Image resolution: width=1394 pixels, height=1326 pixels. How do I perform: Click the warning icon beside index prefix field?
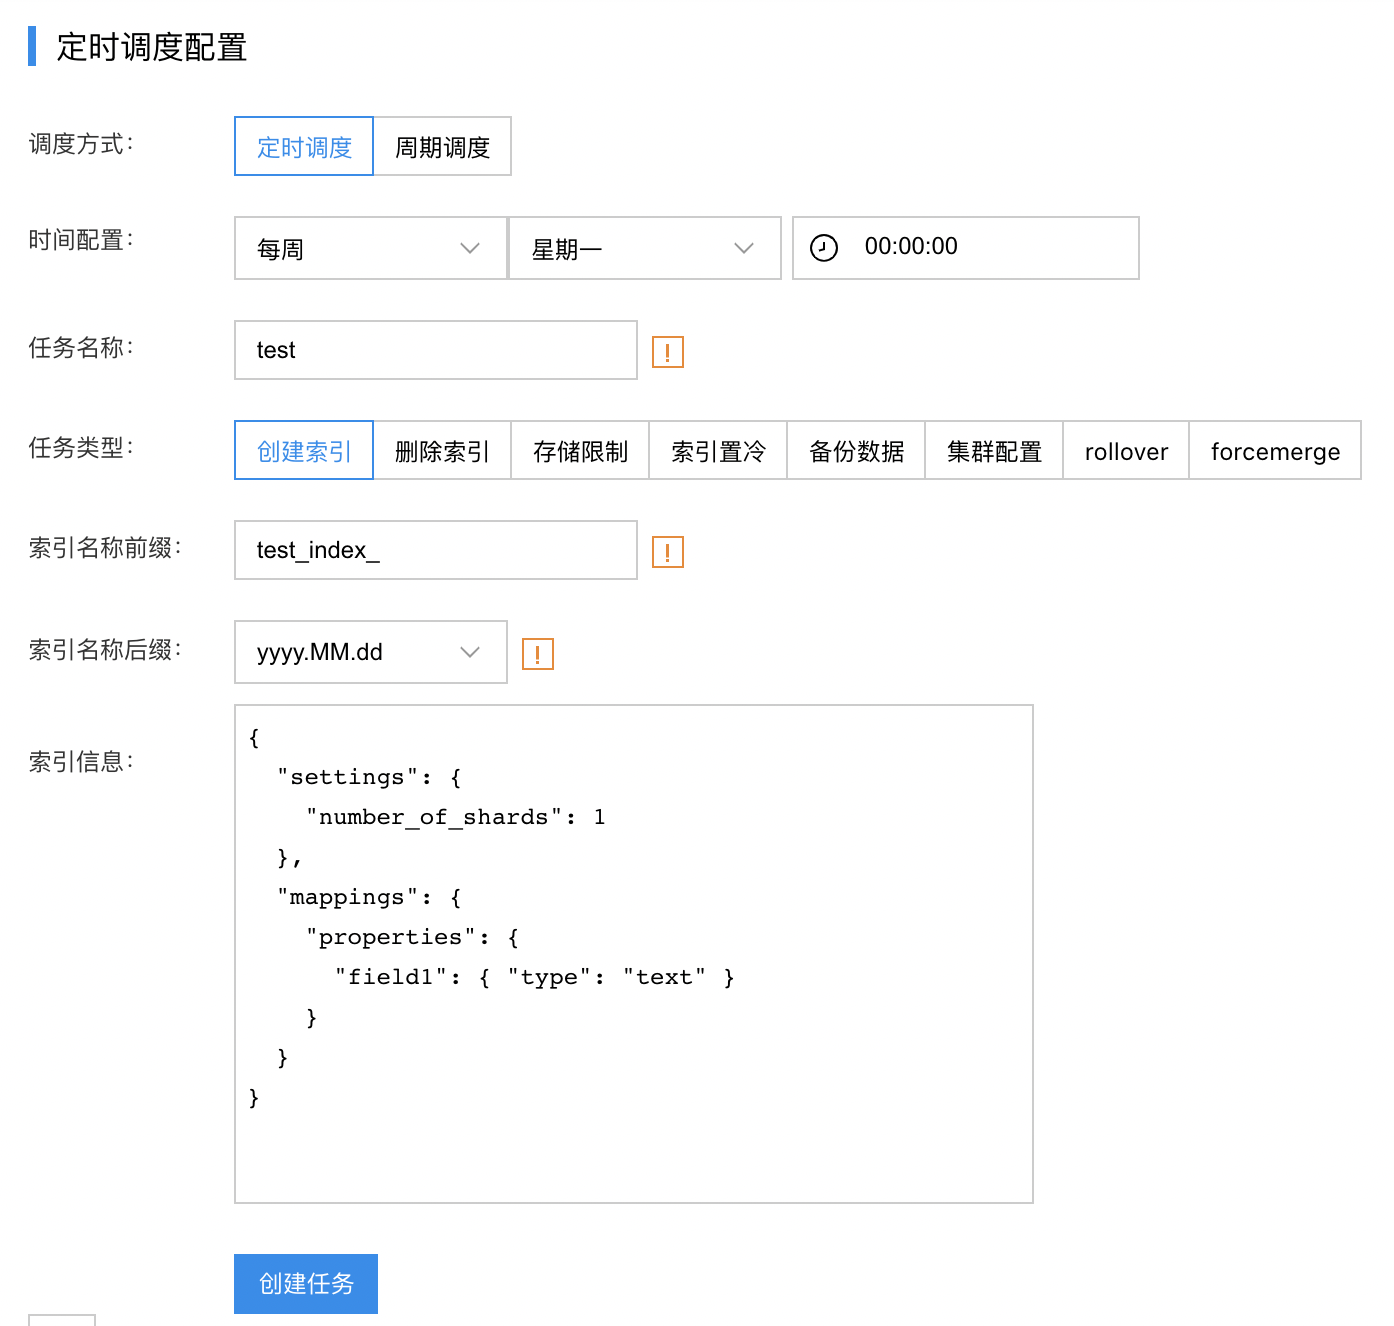[x=667, y=552]
